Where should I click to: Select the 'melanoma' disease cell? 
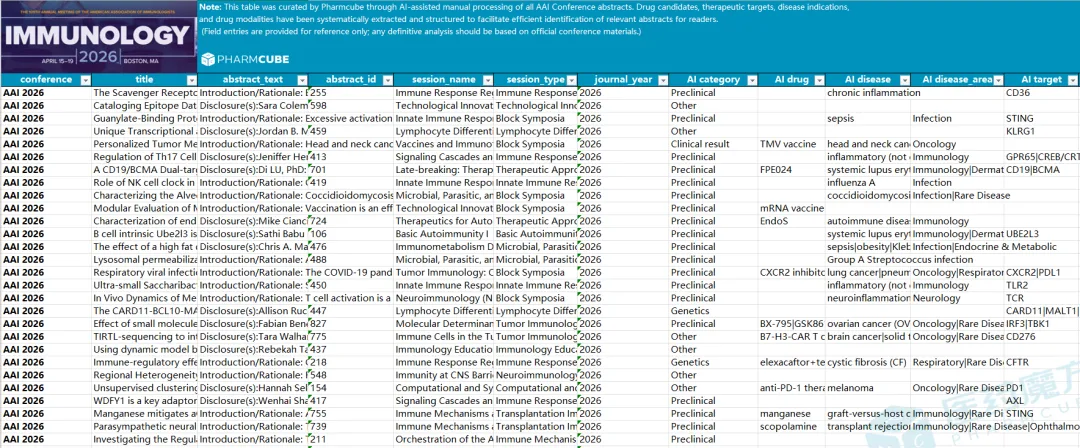pyautogui.click(x=868, y=388)
